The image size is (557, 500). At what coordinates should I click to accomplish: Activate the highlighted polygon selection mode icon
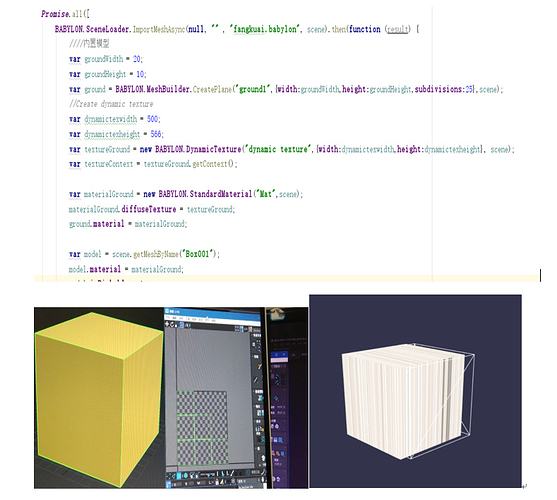coord(179,476)
